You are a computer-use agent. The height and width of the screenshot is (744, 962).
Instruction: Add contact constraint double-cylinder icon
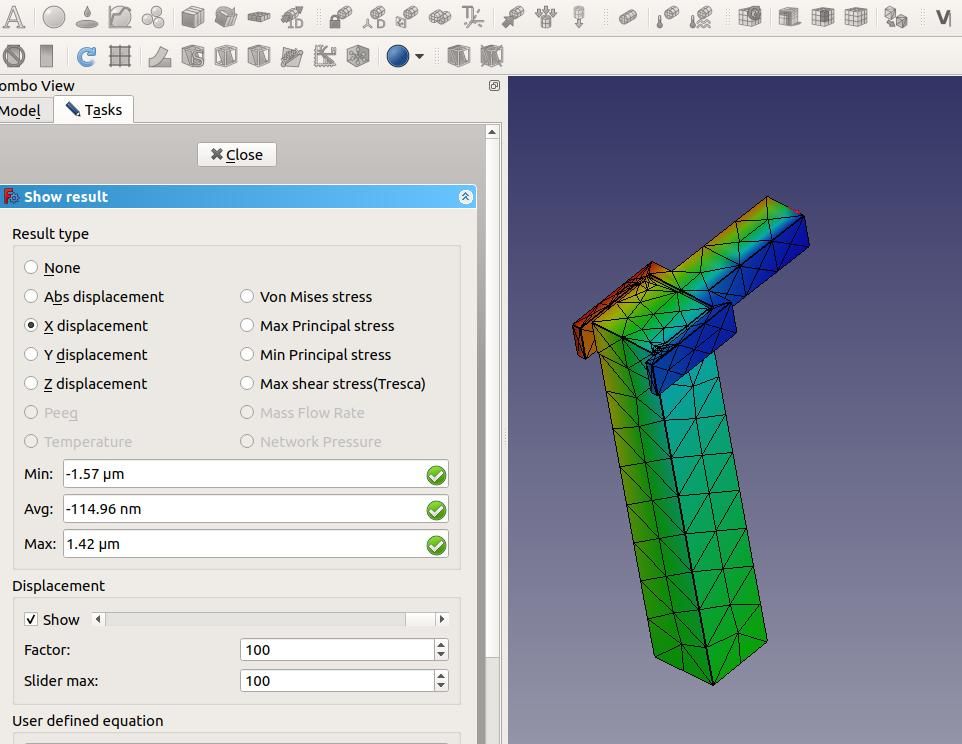click(x=440, y=17)
